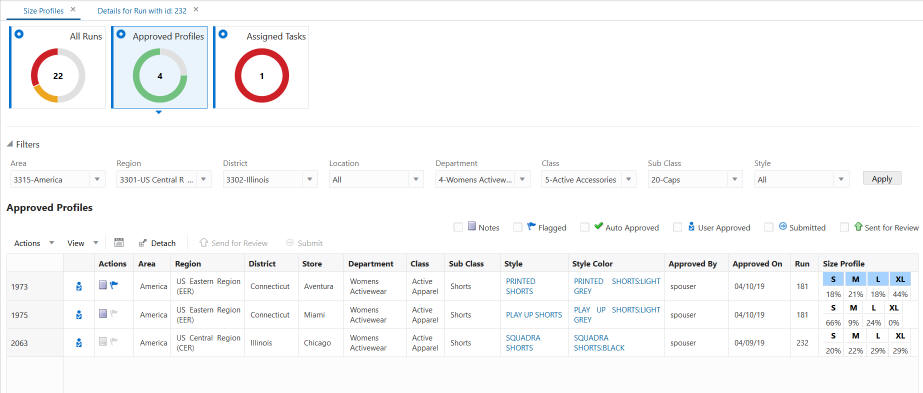Open PLAY UP SHORTS:LIGHT GREY style color link
923x393 pixels.
(617, 315)
